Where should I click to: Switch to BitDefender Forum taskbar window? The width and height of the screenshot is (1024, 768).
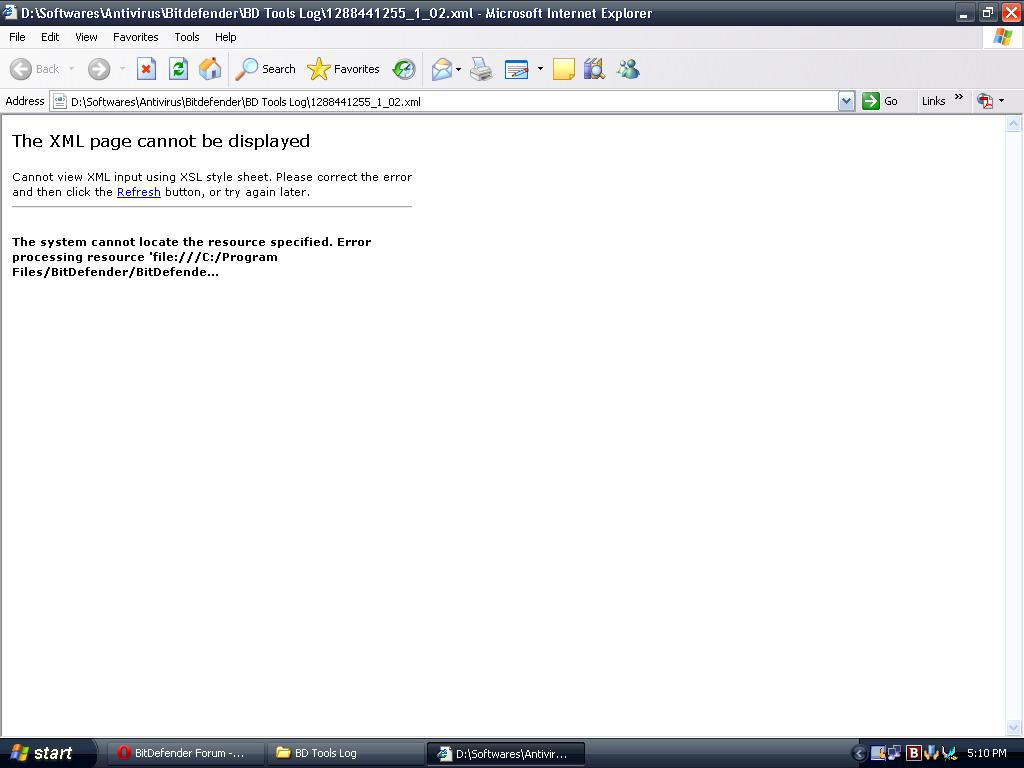(x=184, y=753)
